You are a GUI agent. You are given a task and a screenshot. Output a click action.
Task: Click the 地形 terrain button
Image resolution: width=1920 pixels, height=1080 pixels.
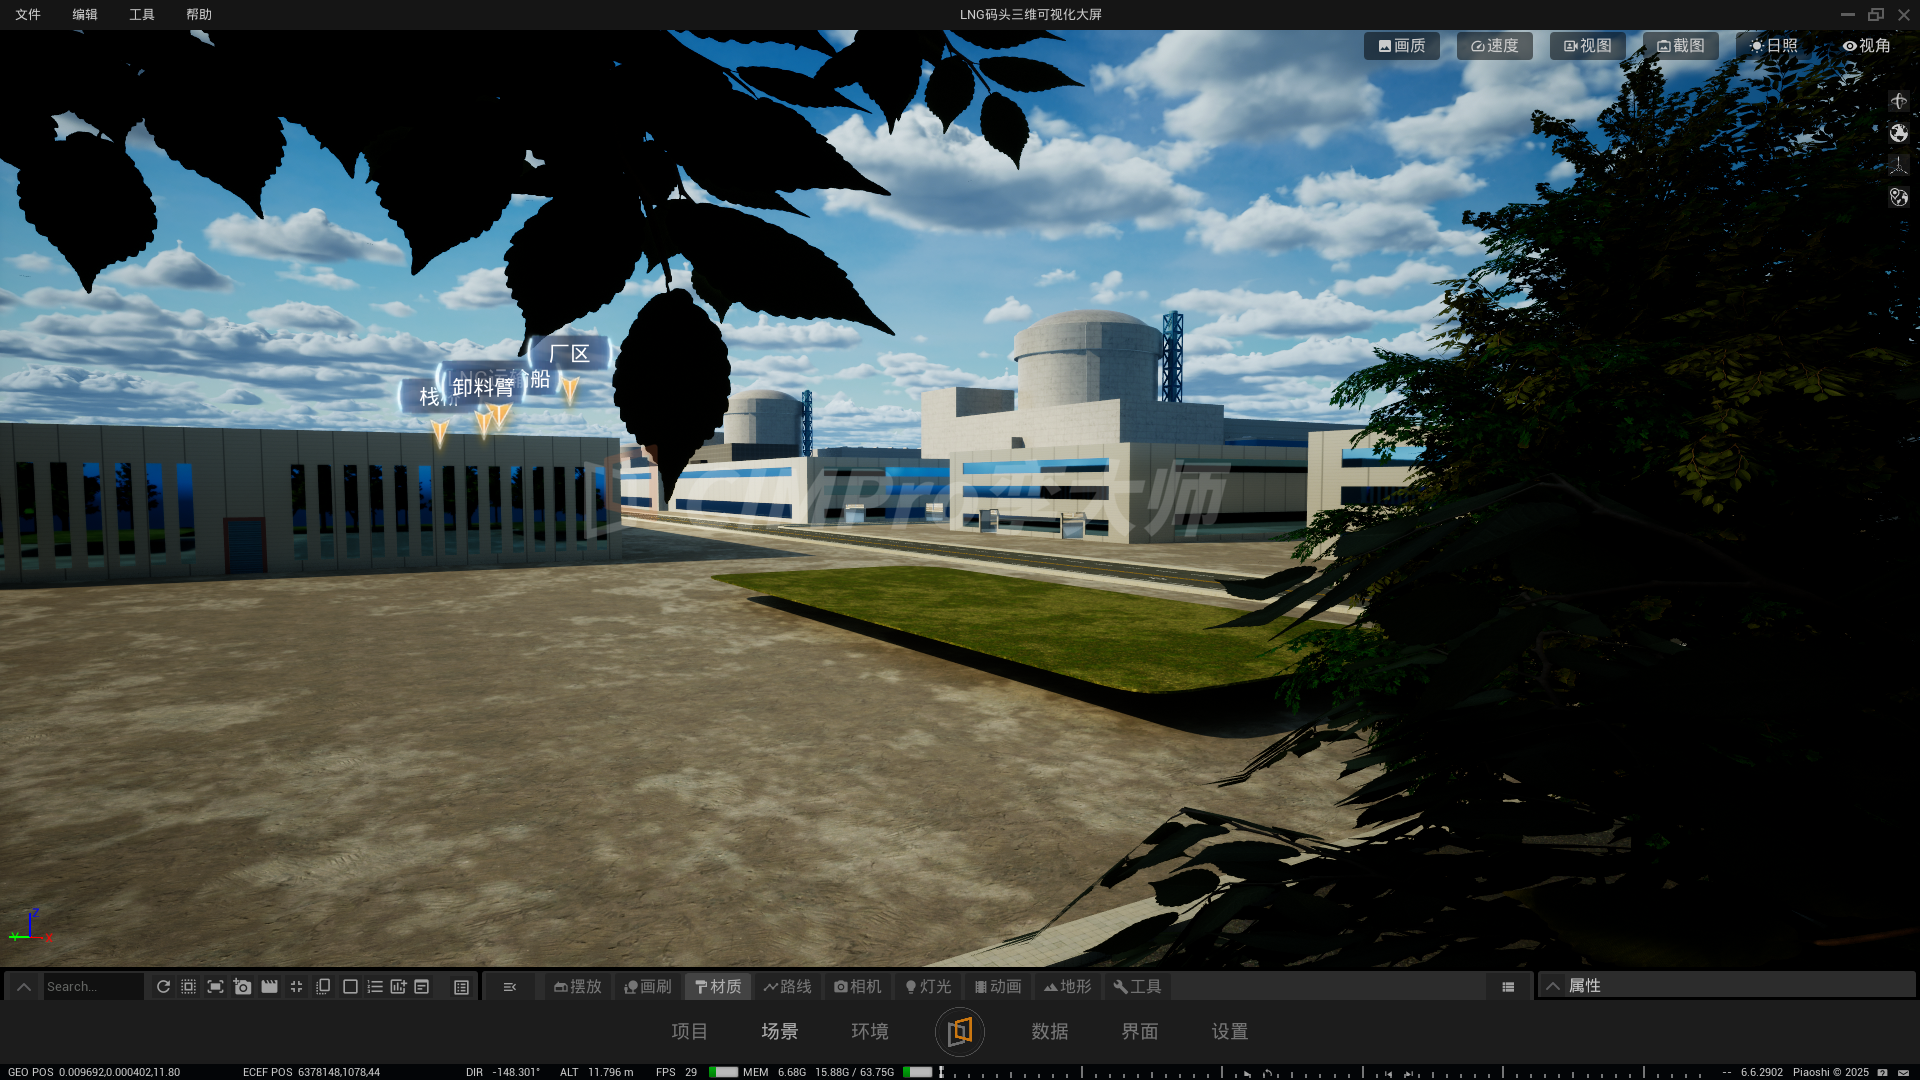coord(1068,987)
